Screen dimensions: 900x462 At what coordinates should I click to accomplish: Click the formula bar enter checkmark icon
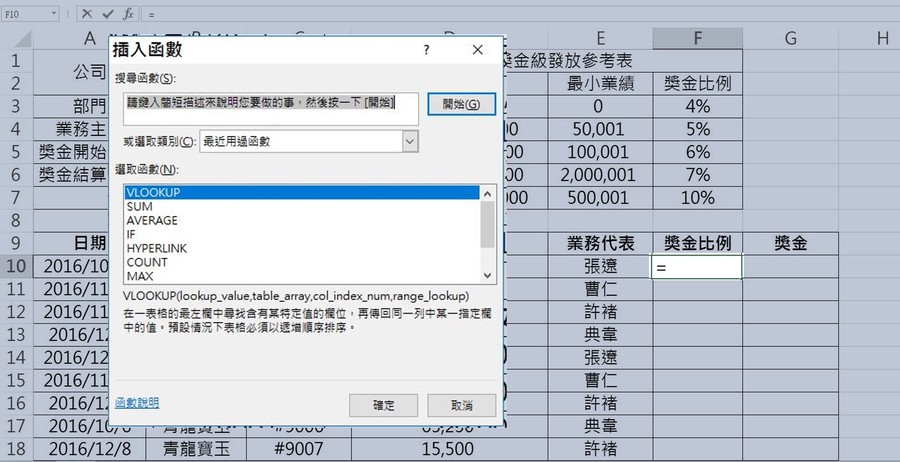point(107,14)
